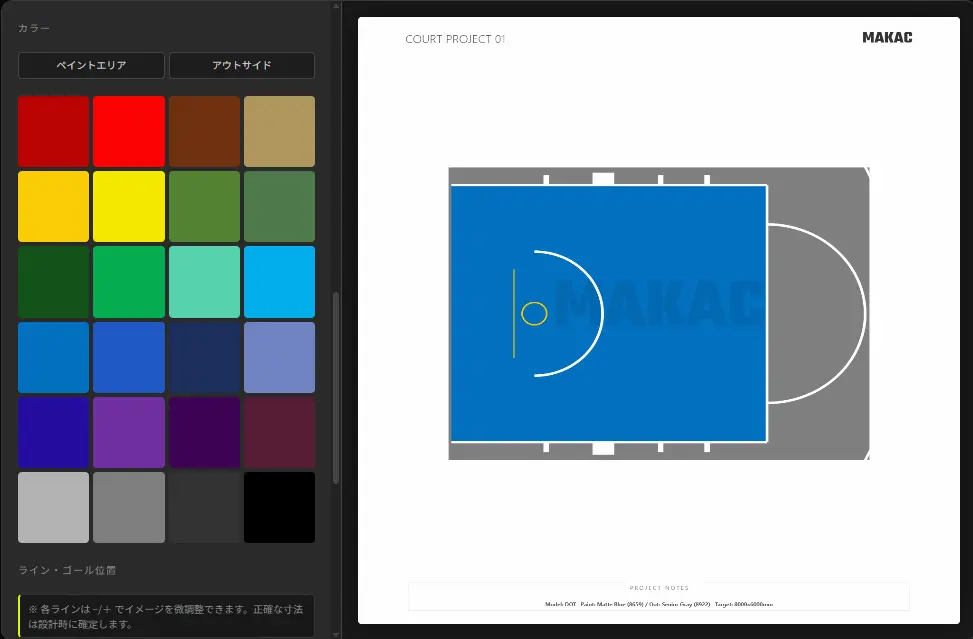Choose the bright yellow swatch
The width and height of the screenshot is (973, 639).
click(129, 207)
